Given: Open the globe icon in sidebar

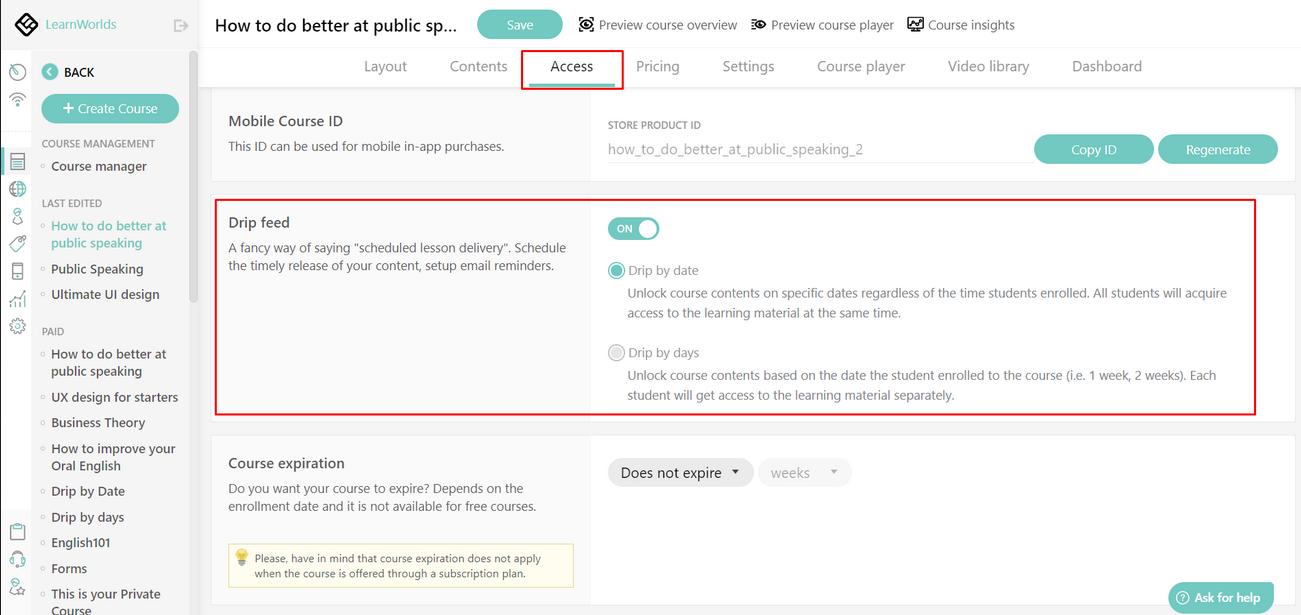Looking at the screenshot, I should pyautogui.click(x=17, y=189).
